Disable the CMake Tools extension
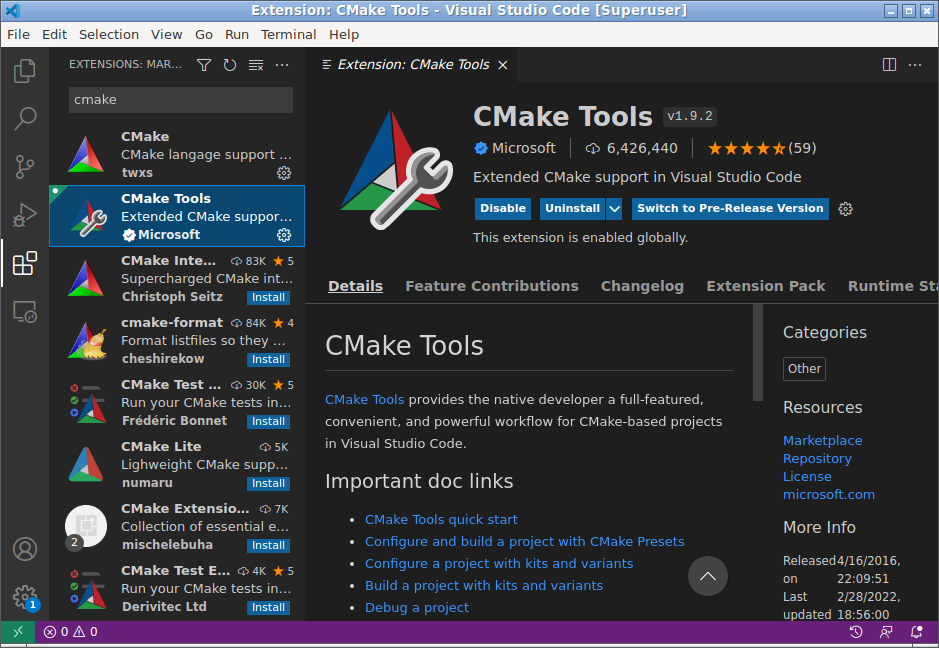The image size is (939, 648). [502, 209]
